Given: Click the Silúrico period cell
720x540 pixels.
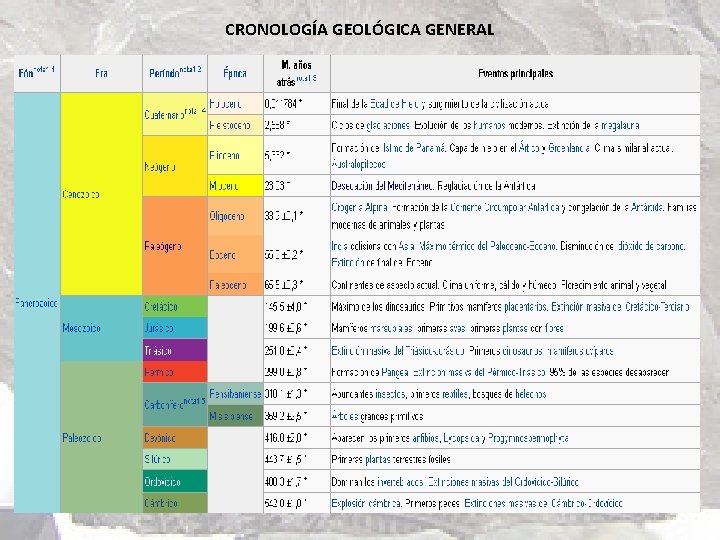Looking at the screenshot, I should [x=175, y=459].
